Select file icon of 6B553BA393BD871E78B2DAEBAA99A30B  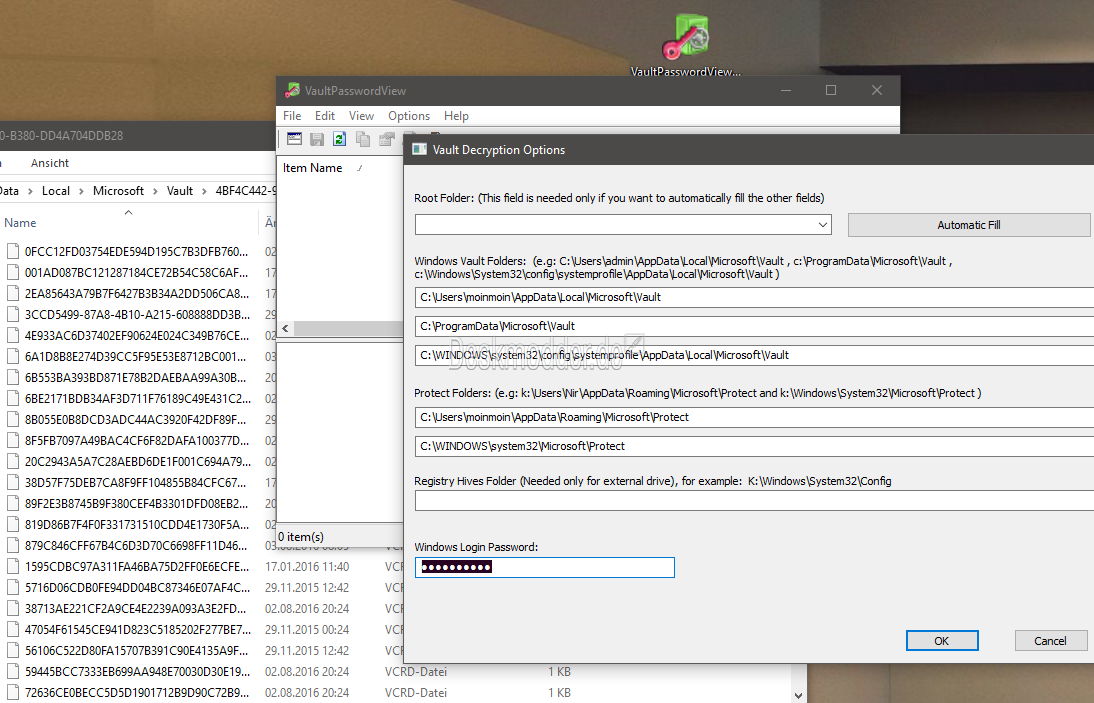click(13, 377)
